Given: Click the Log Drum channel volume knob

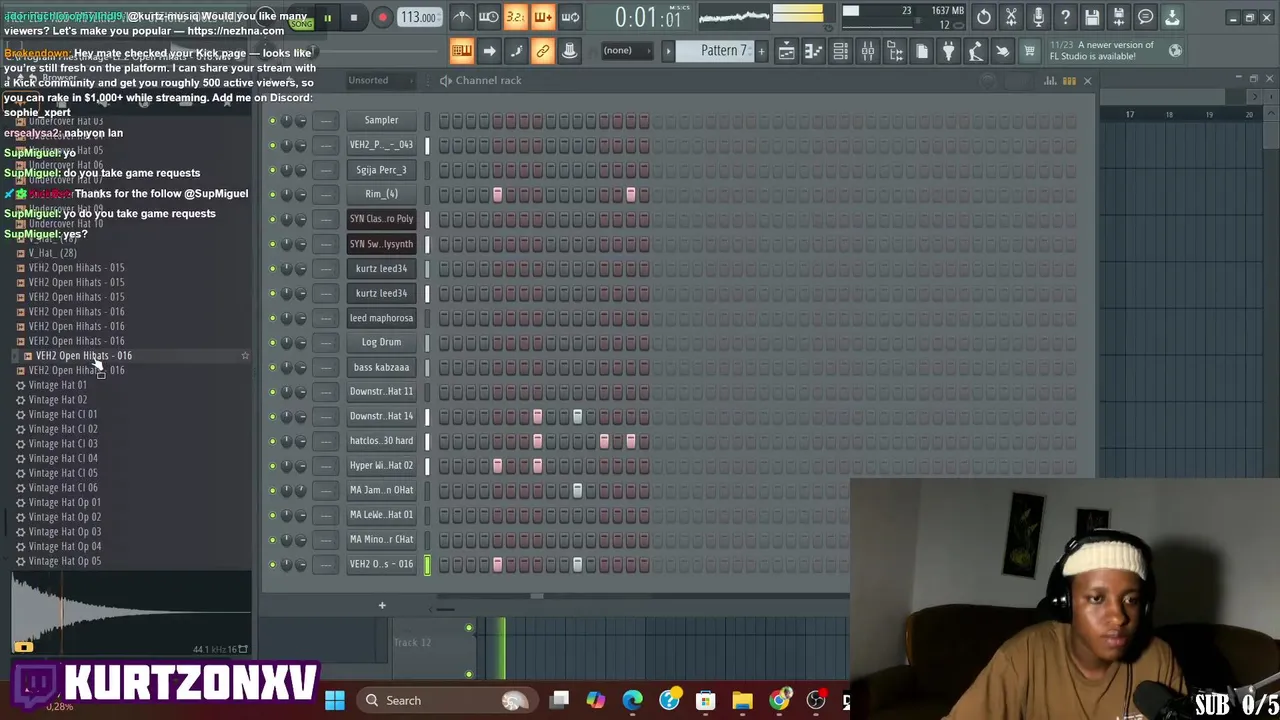Looking at the screenshot, I should pos(301,342).
